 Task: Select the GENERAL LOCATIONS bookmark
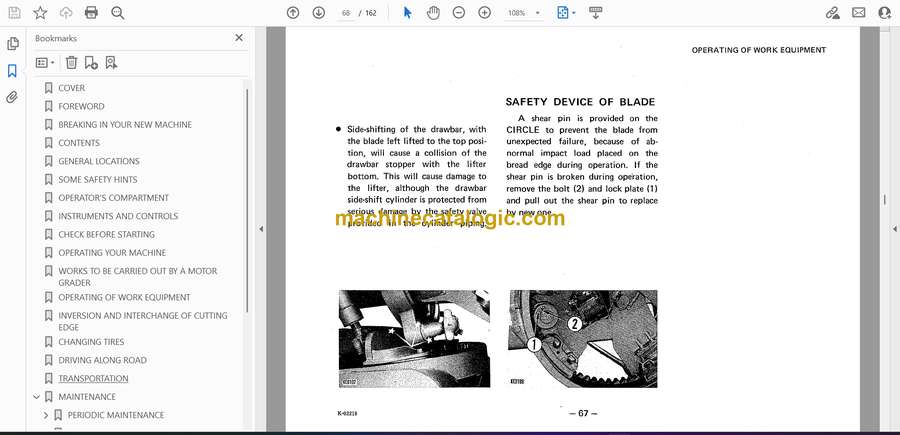click(99, 161)
